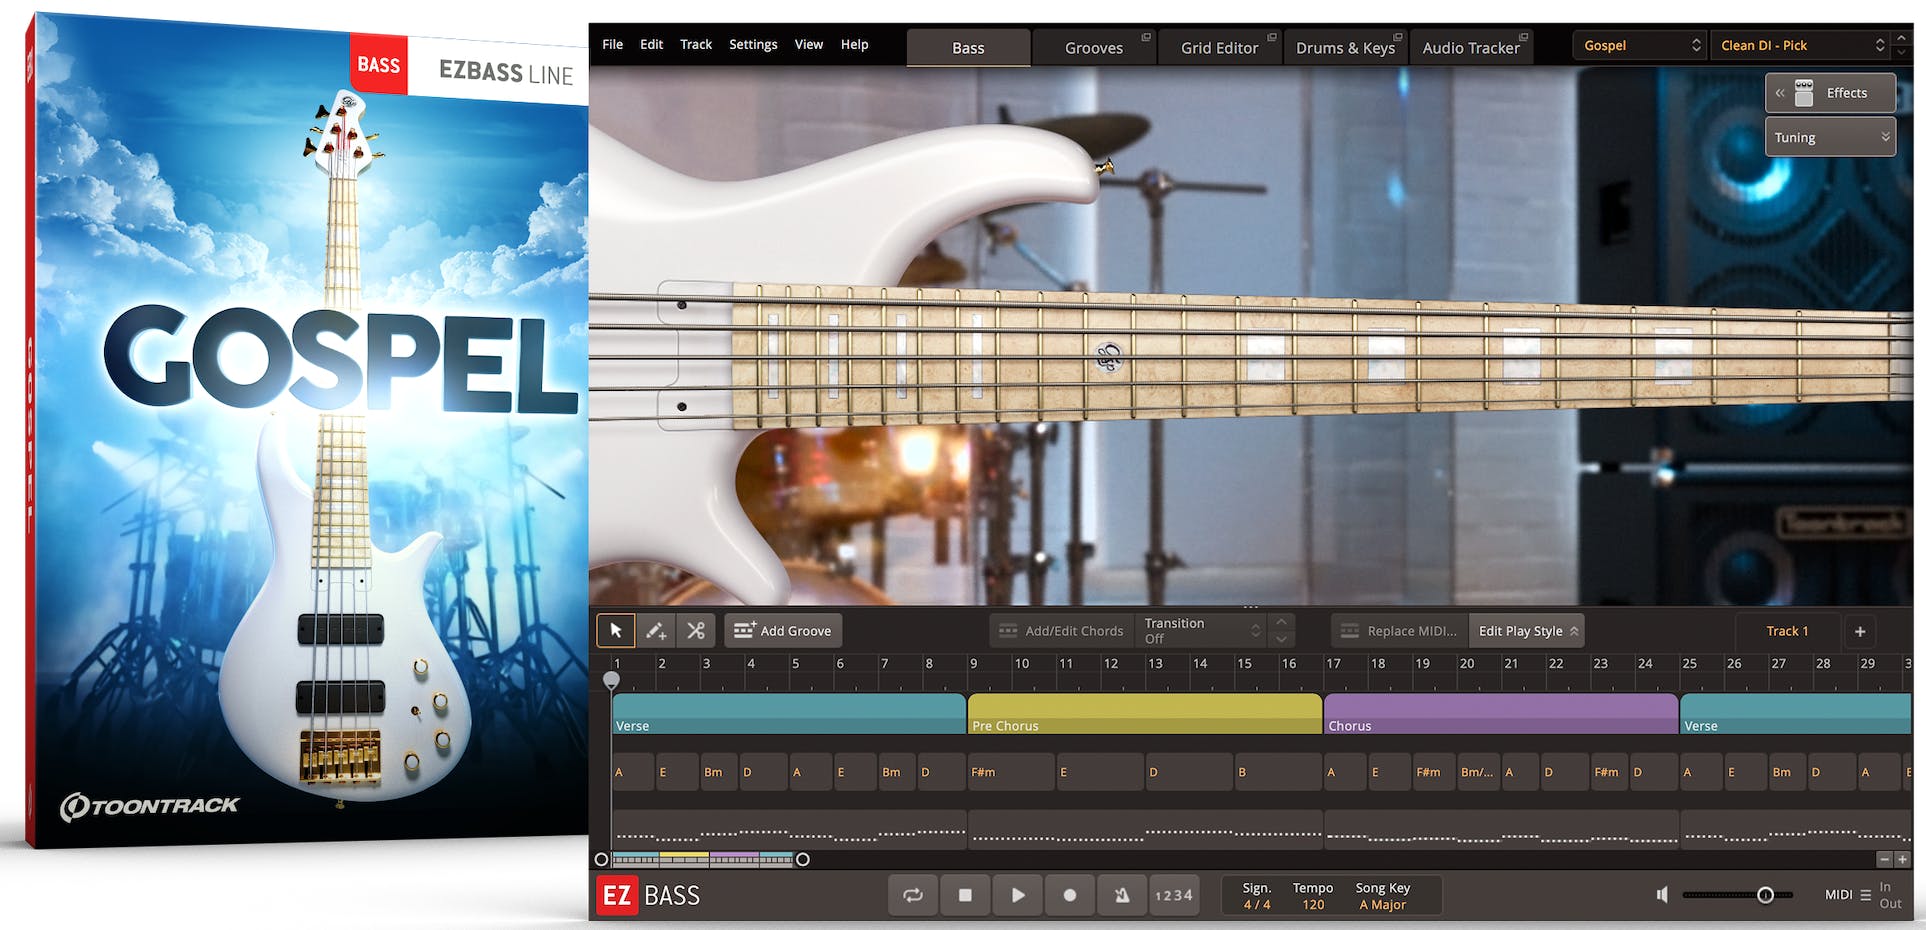Switch to Drums & Keys tab
Viewport: 1926px width, 930px height.
[1345, 47]
